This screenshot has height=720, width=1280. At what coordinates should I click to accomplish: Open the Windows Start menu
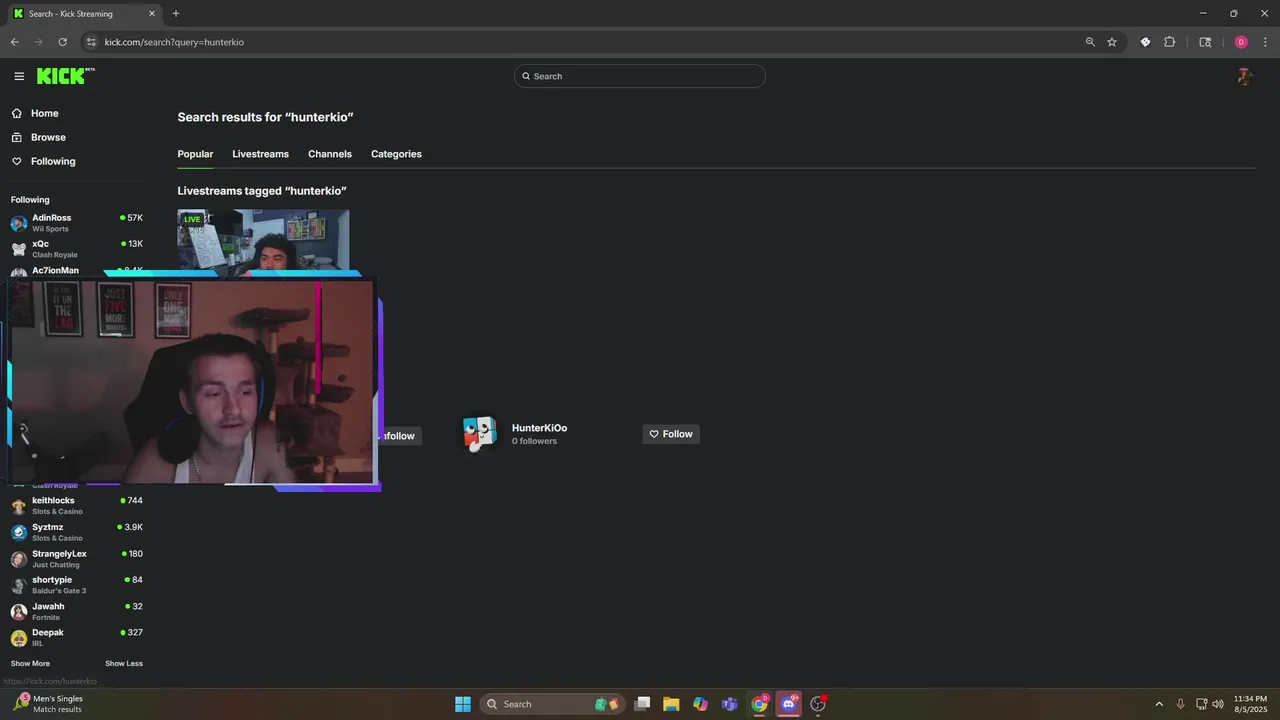tap(463, 704)
